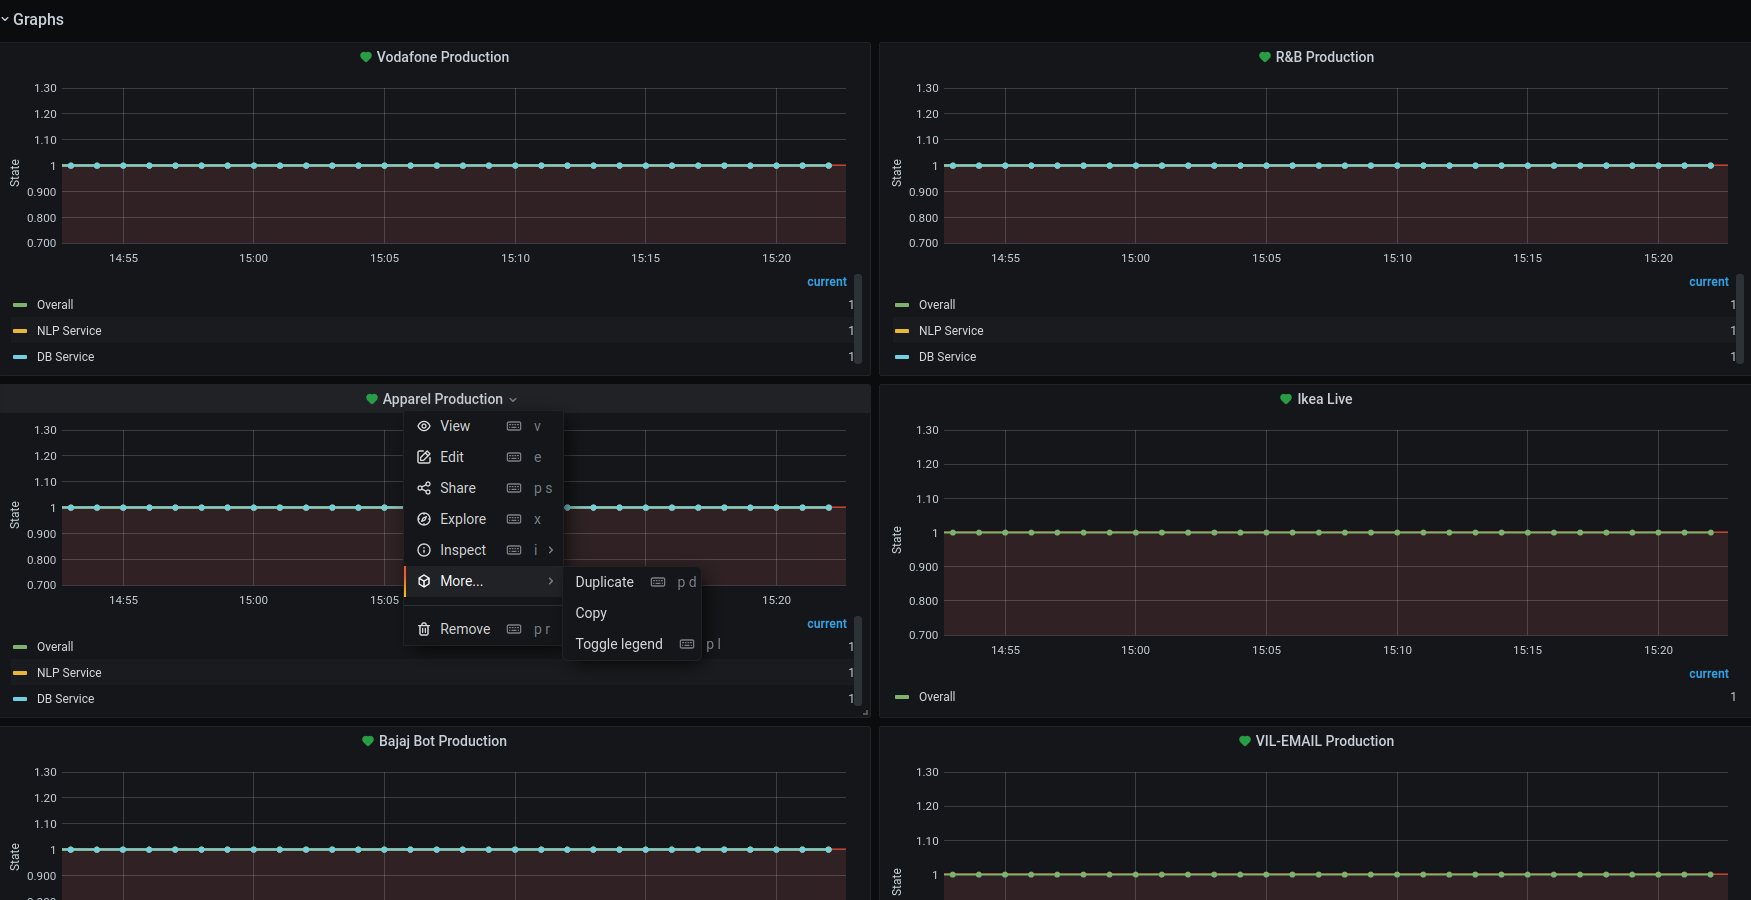Click the eye icon beside View
1751x900 pixels.
[424, 426]
